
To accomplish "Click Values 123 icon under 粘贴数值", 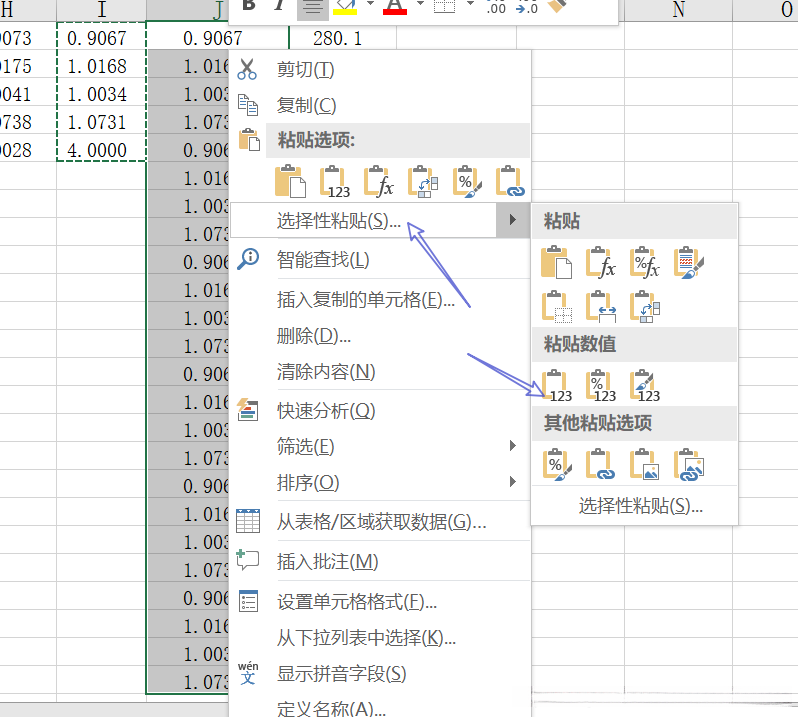I will click(557, 386).
